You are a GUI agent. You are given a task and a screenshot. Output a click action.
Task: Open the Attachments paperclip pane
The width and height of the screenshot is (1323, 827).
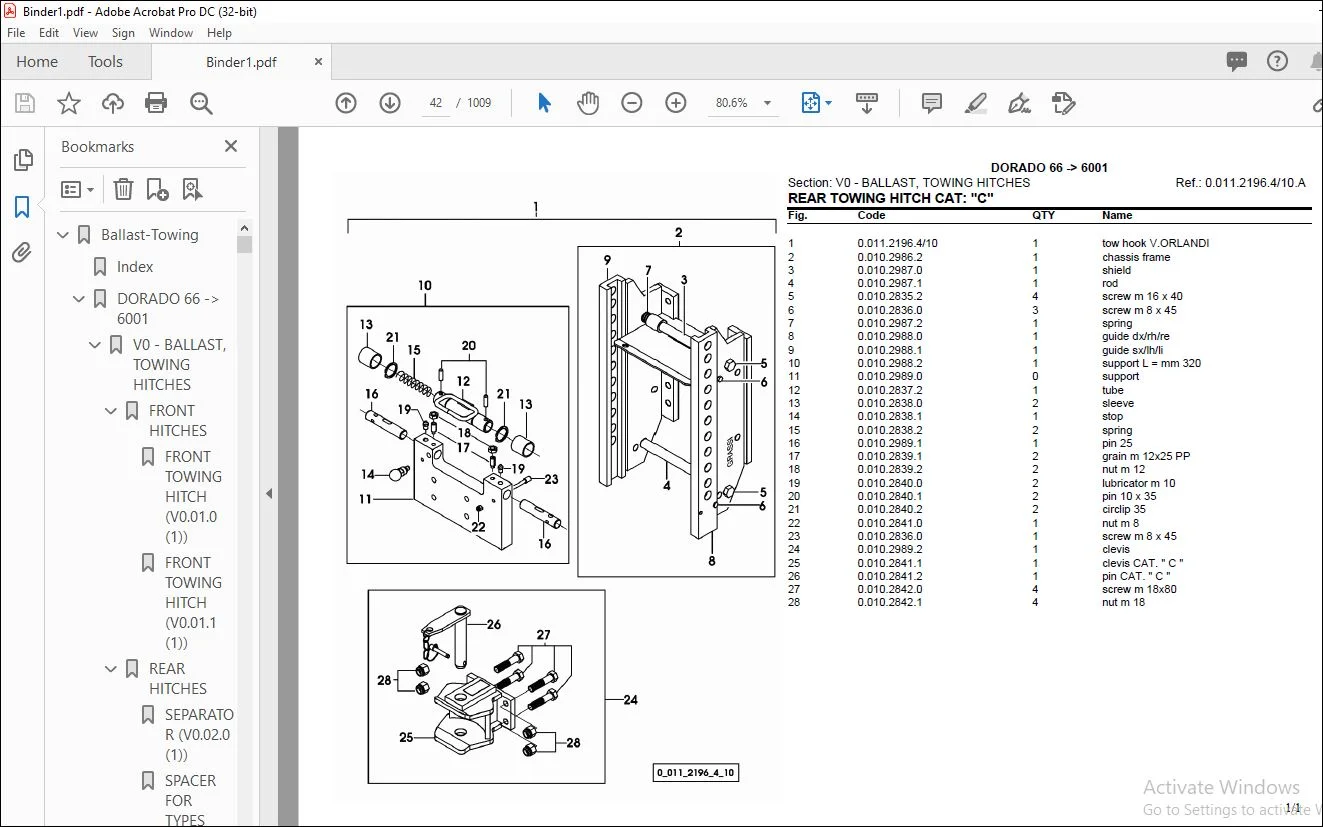point(22,253)
